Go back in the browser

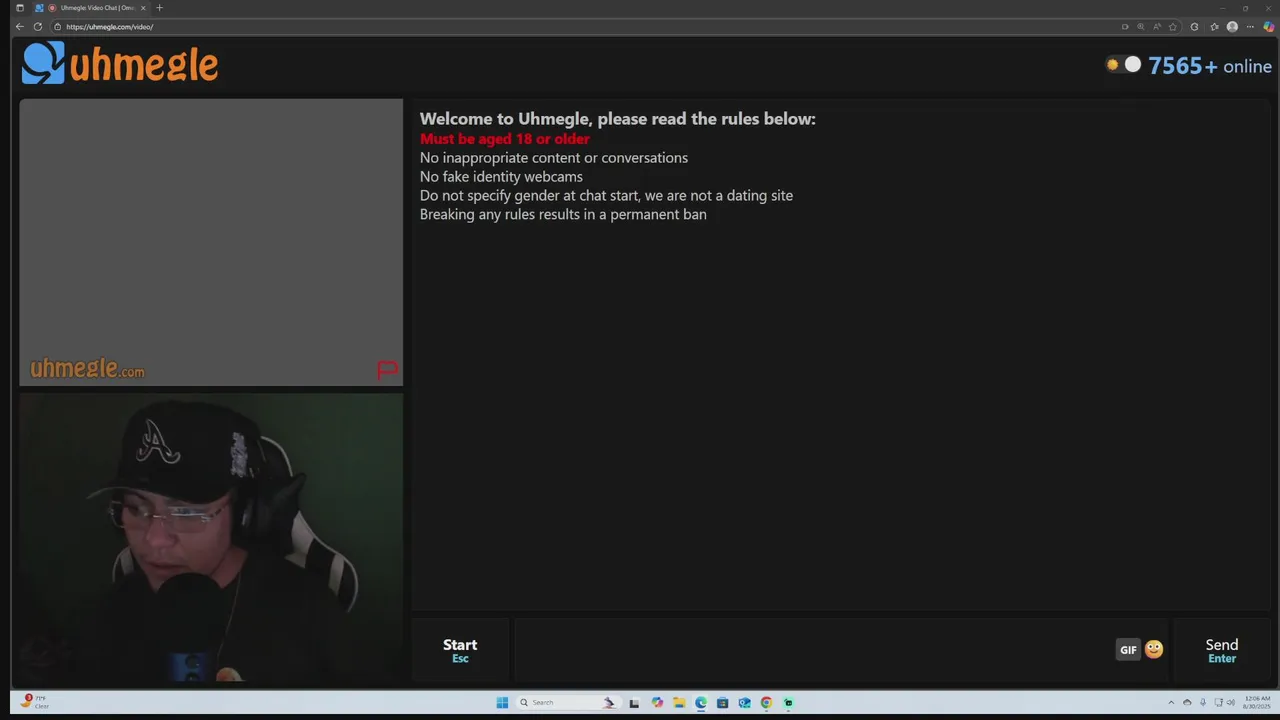[19, 27]
